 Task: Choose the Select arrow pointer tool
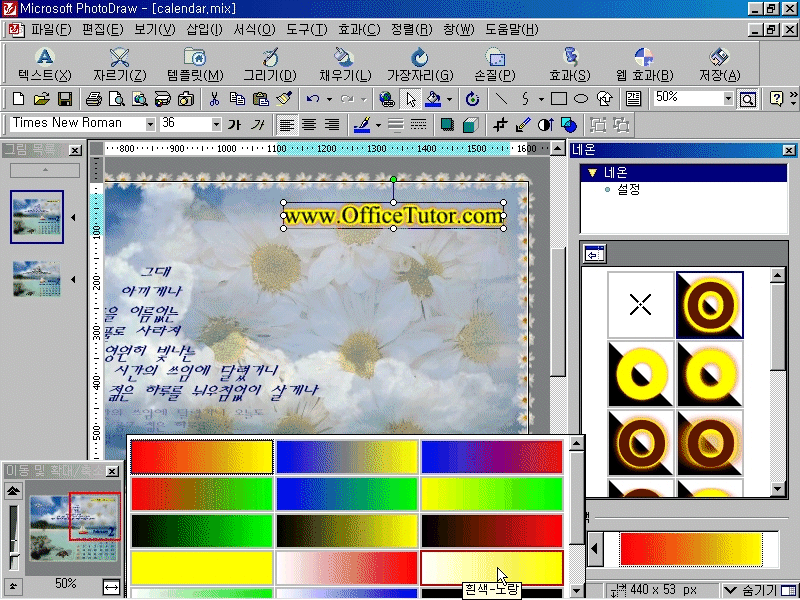[x=411, y=98]
